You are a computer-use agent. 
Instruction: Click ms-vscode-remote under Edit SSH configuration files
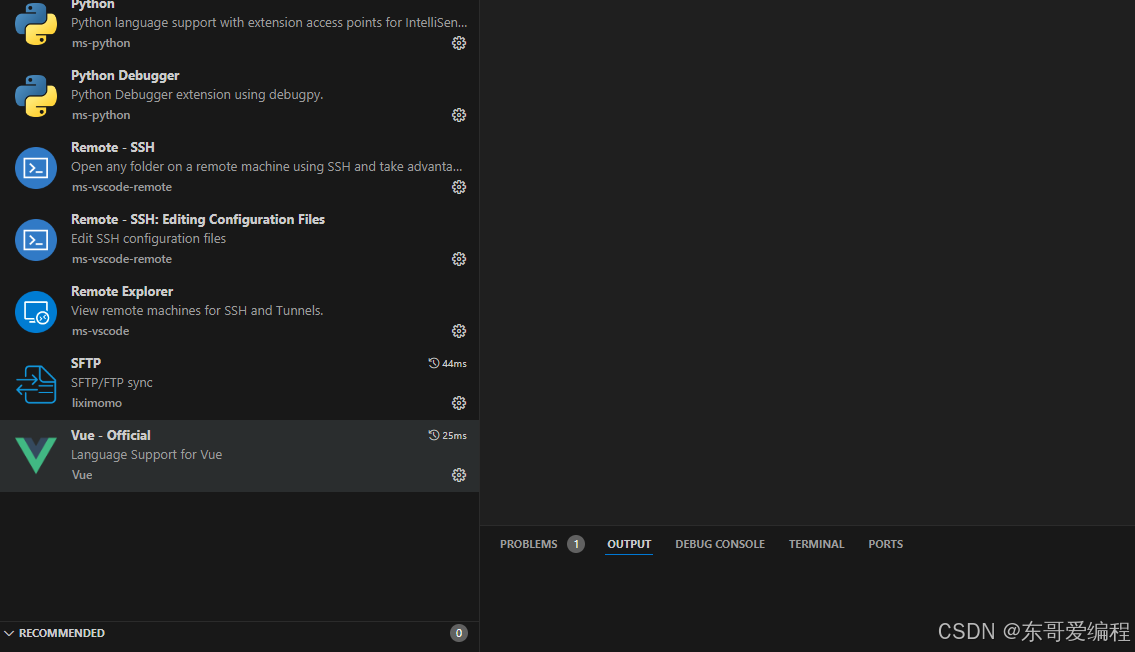coord(122,259)
